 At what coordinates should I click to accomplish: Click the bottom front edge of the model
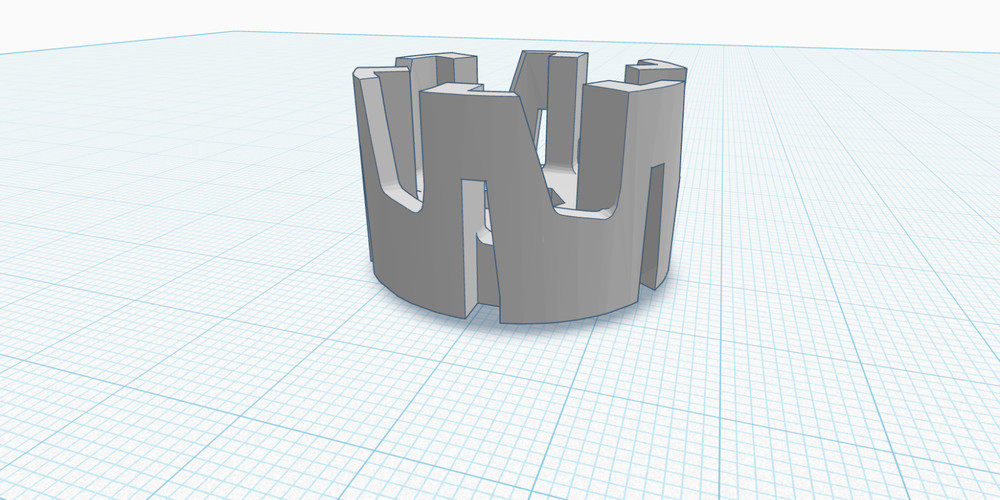point(560,318)
